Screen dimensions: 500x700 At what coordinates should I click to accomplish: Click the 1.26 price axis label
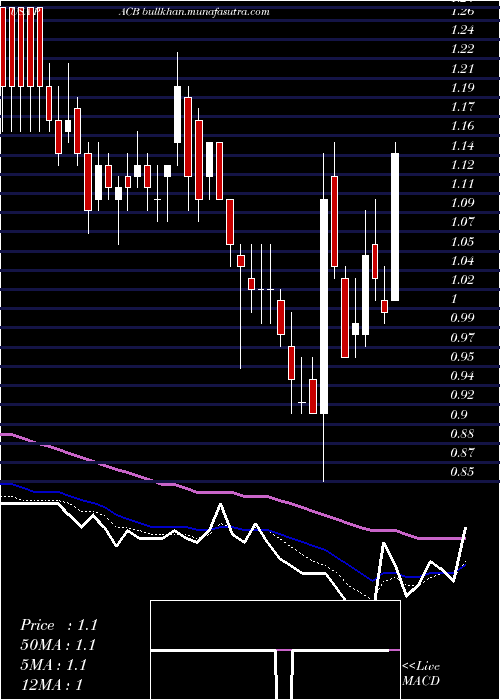pyautogui.click(x=462, y=12)
